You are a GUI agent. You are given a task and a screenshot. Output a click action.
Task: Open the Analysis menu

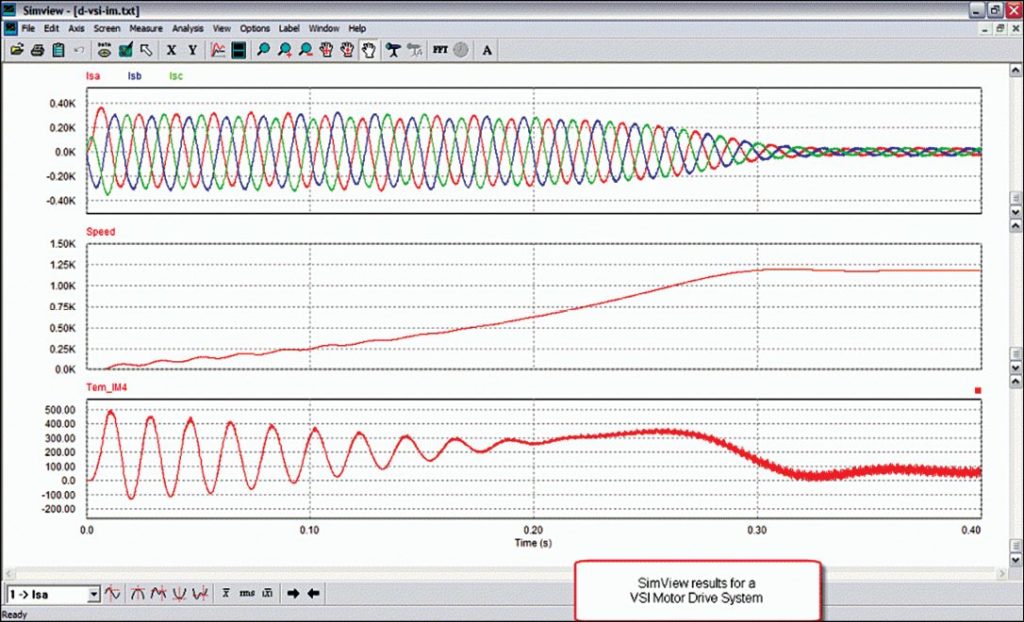coord(186,28)
